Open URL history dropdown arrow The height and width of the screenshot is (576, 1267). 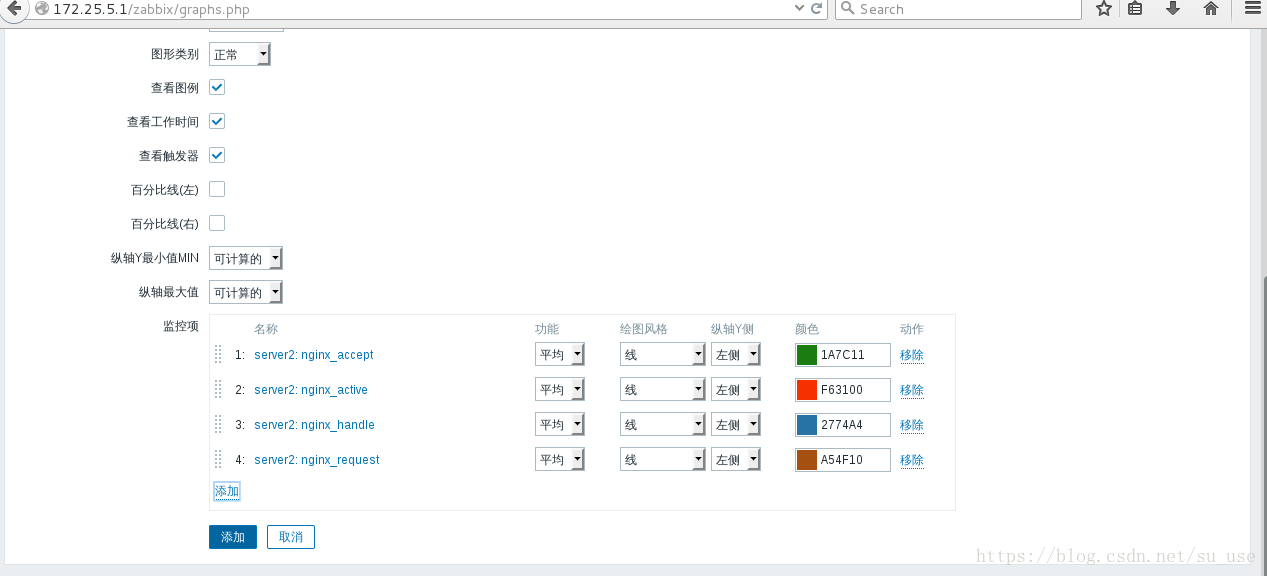[798, 8]
